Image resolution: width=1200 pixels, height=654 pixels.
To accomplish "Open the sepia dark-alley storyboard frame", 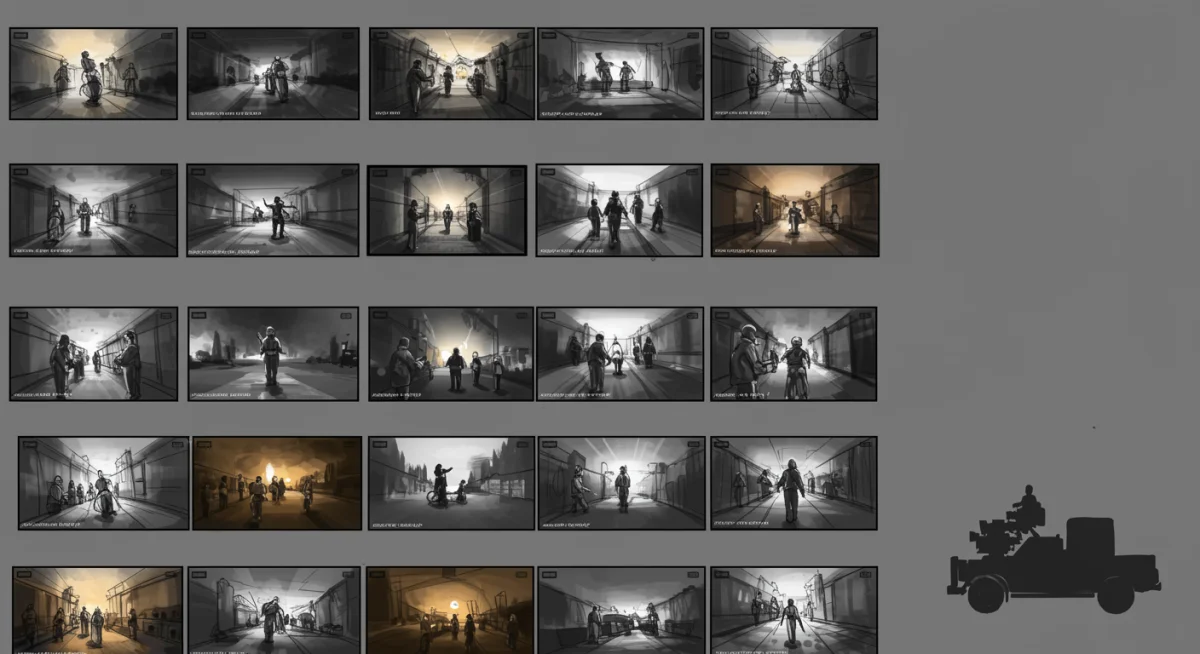I will pos(794,209).
